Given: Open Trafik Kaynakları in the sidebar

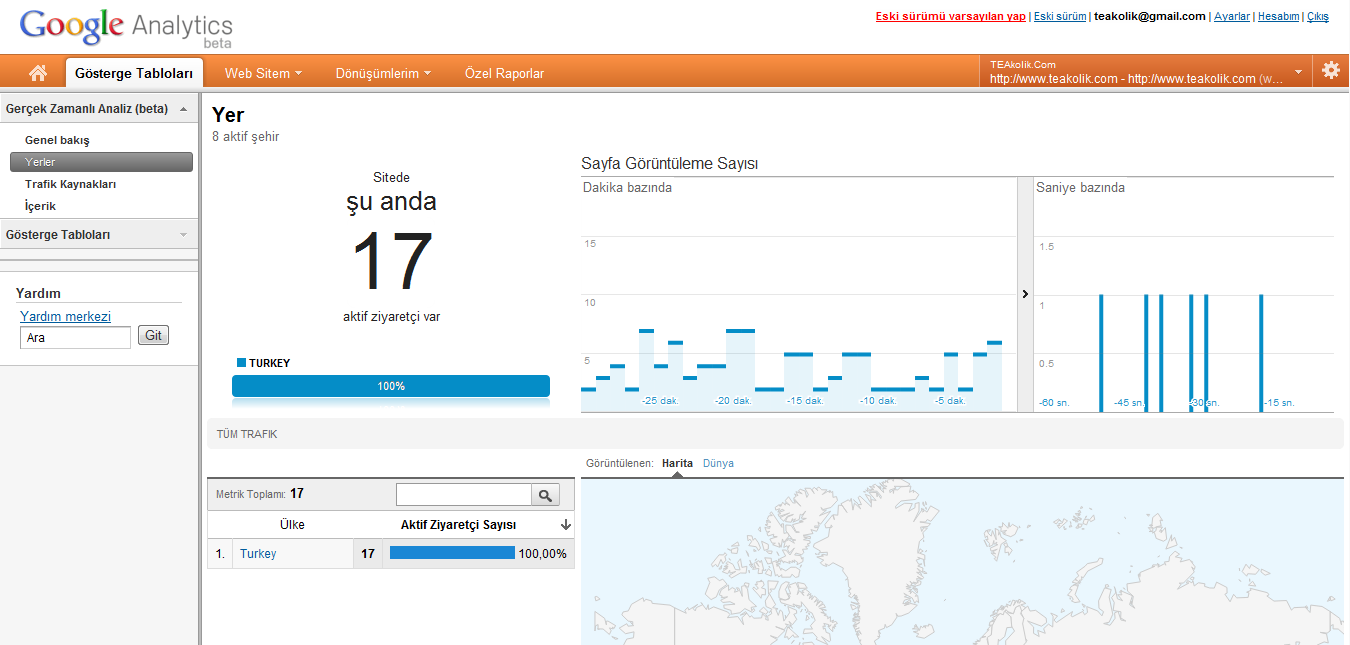Looking at the screenshot, I should [x=71, y=184].
